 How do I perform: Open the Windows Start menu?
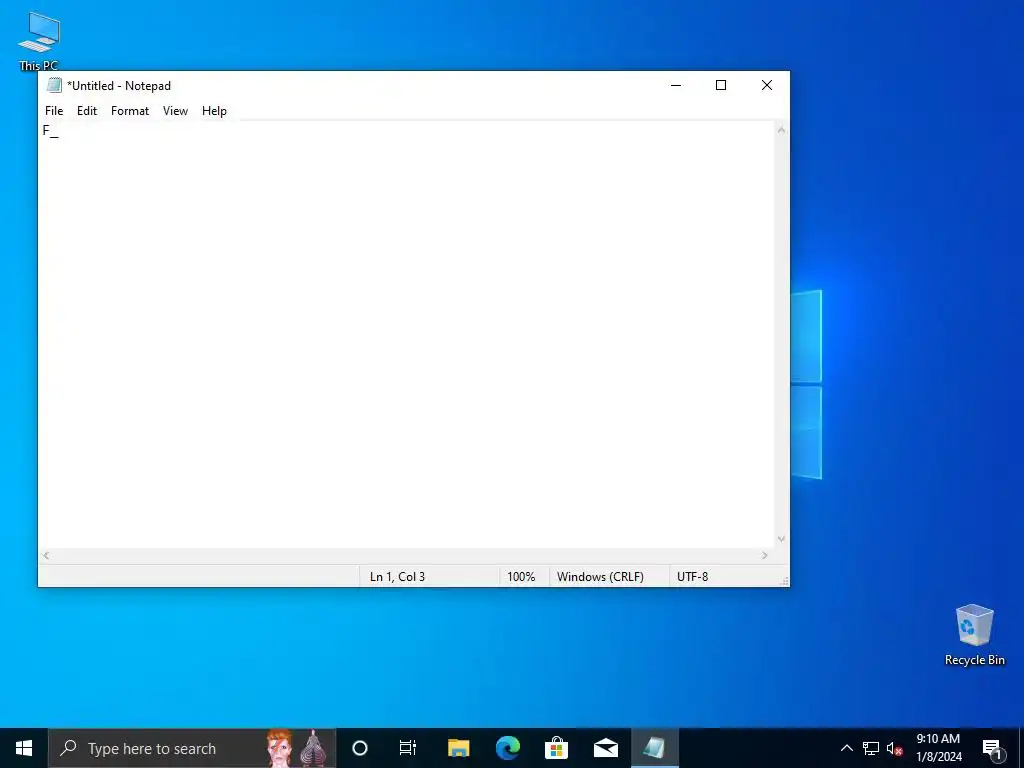point(24,748)
